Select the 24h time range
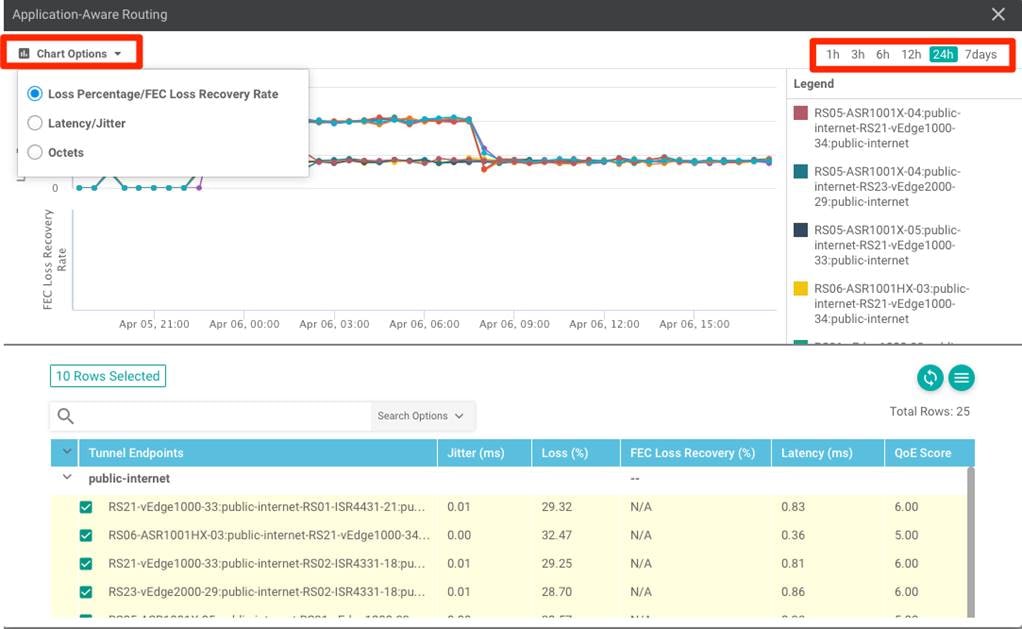1022x629 pixels. 943,54
